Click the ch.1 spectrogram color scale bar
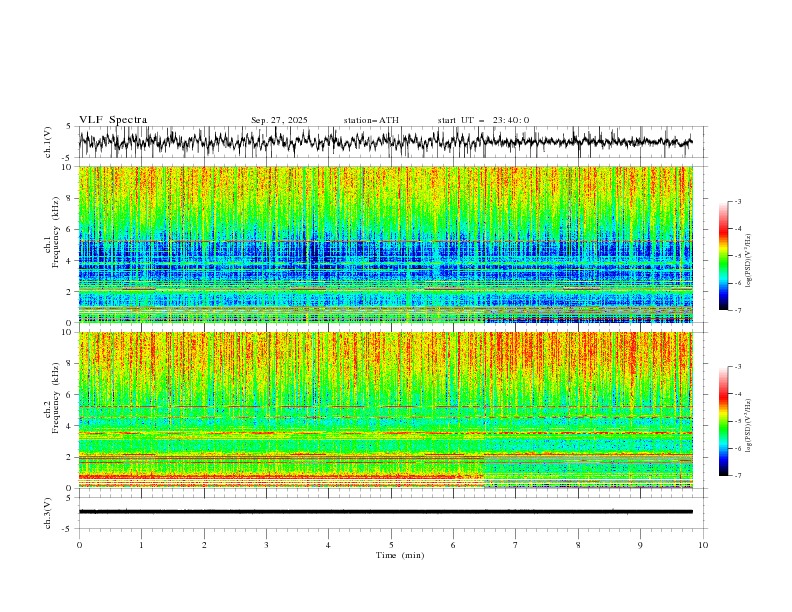 click(x=724, y=255)
